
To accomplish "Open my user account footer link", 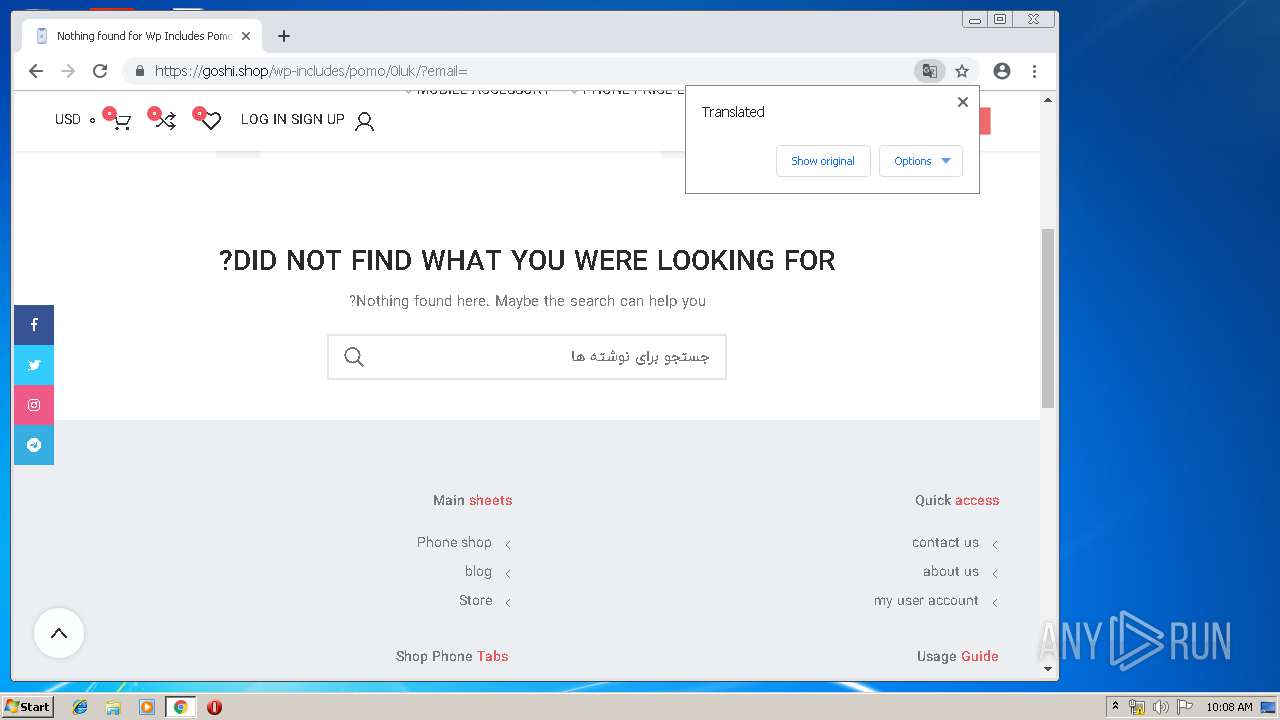I will [x=926, y=600].
